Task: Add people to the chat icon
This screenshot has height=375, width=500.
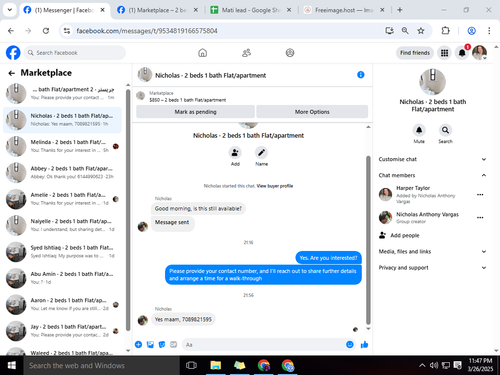Action: (235, 153)
